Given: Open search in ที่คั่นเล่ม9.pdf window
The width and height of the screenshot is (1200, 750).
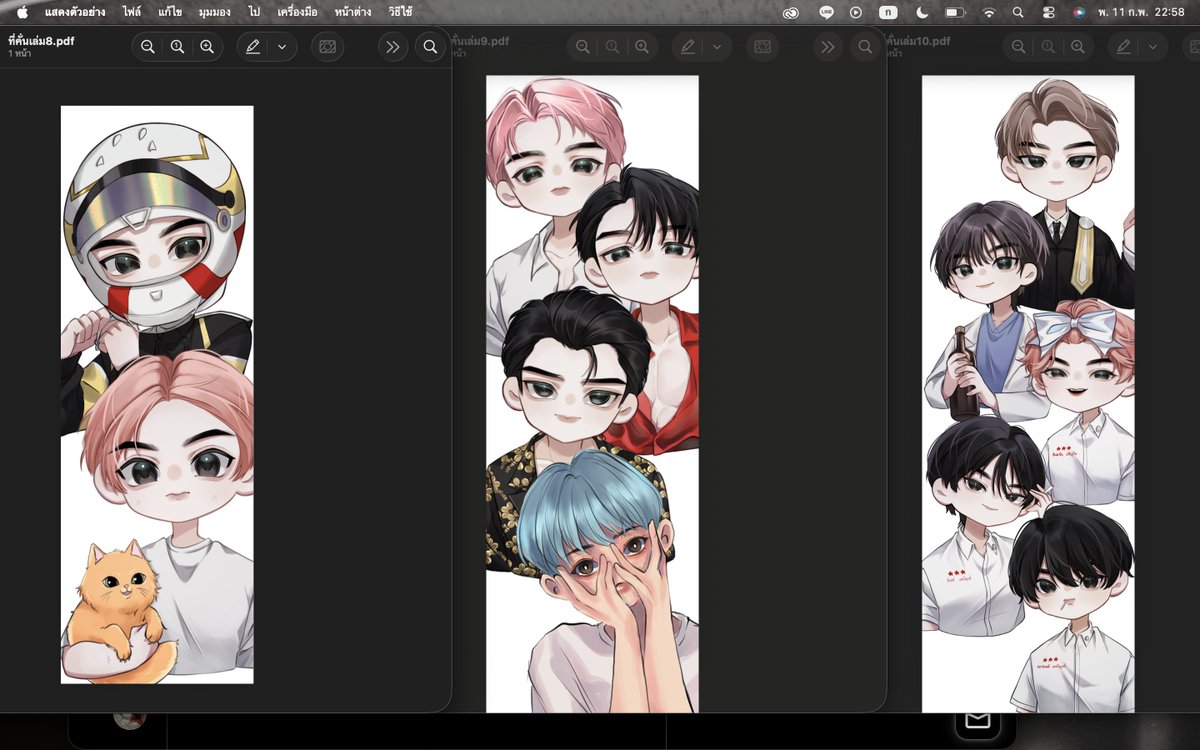Looking at the screenshot, I should coord(865,47).
